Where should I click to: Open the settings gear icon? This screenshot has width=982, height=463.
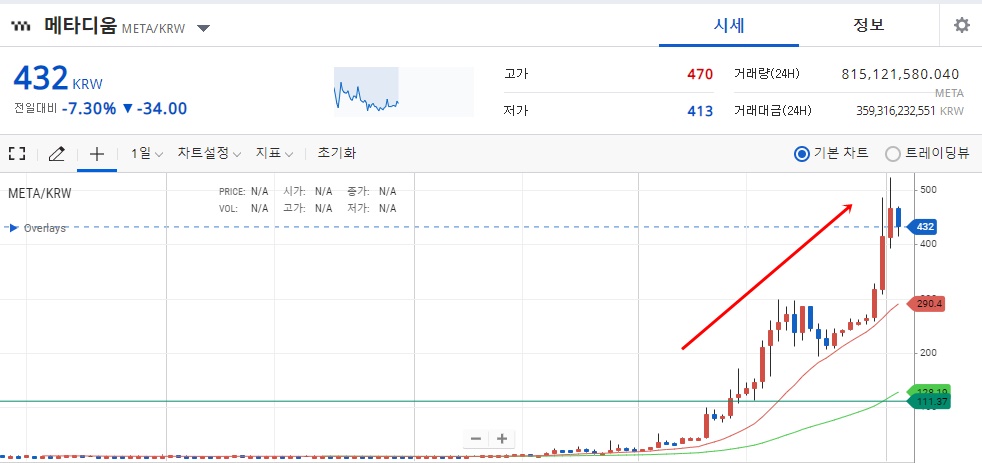(x=961, y=26)
